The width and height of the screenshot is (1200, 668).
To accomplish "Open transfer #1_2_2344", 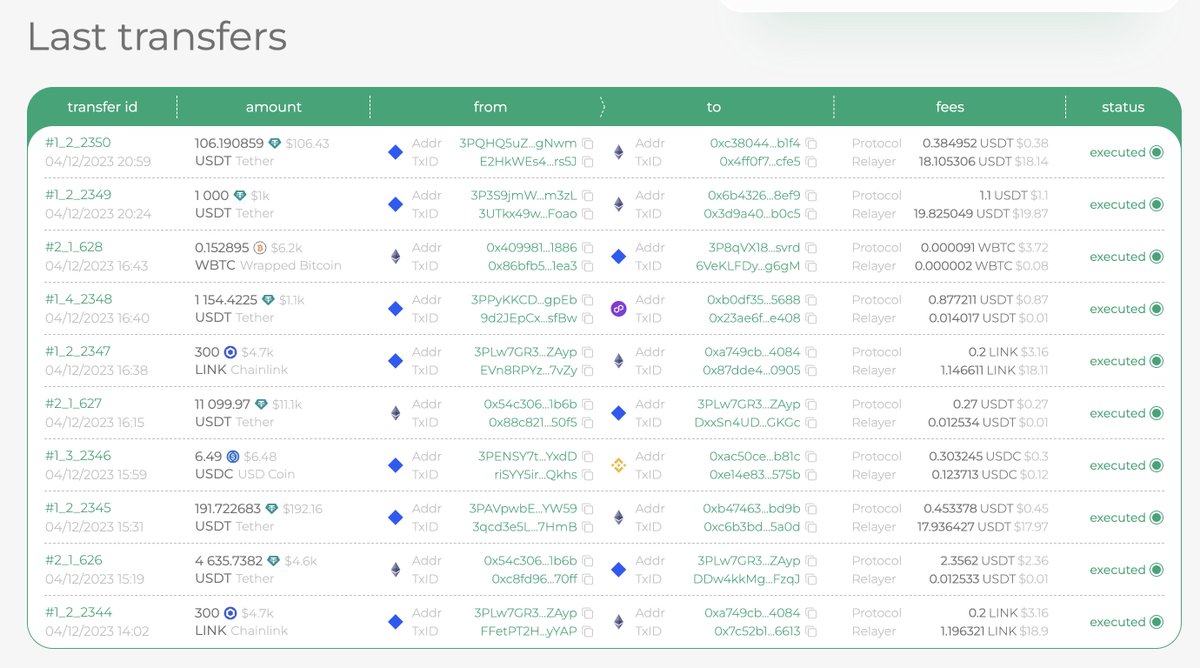I will 78,612.
